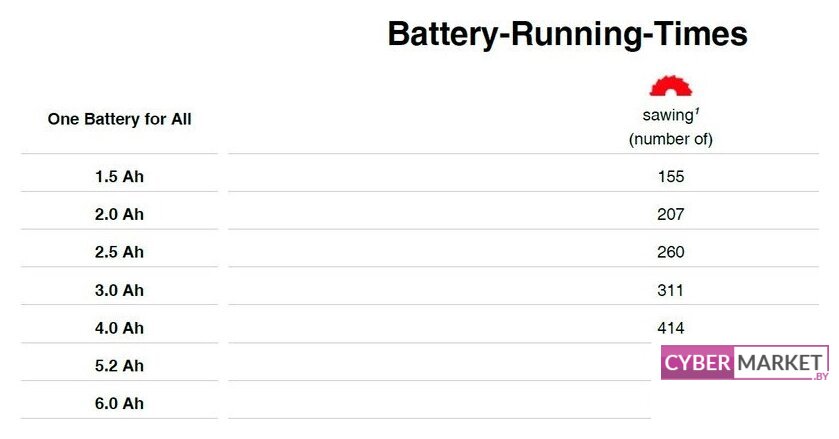Select the 1.5 Ah row label
Screen dimensions: 839x439
point(119,177)
